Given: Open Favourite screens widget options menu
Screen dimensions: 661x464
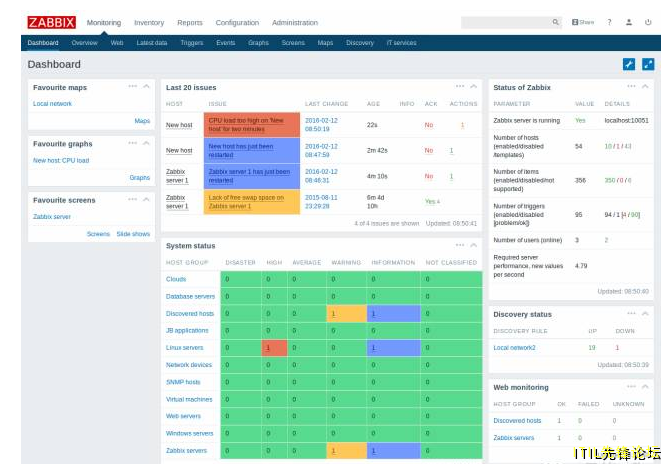Looking at the screenshot, I should [132, 199].
